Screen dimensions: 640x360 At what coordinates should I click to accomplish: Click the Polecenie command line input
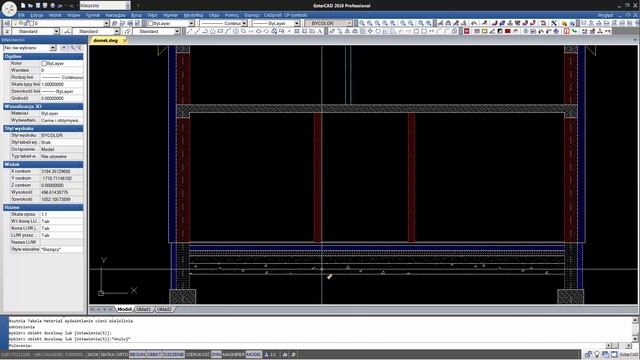click(306, 345)
